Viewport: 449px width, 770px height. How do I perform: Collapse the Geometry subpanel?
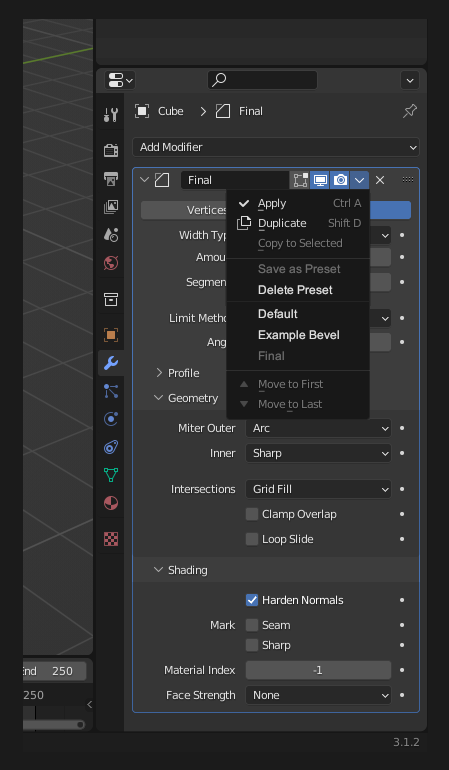pyautogui.click(x=159, y=398)
